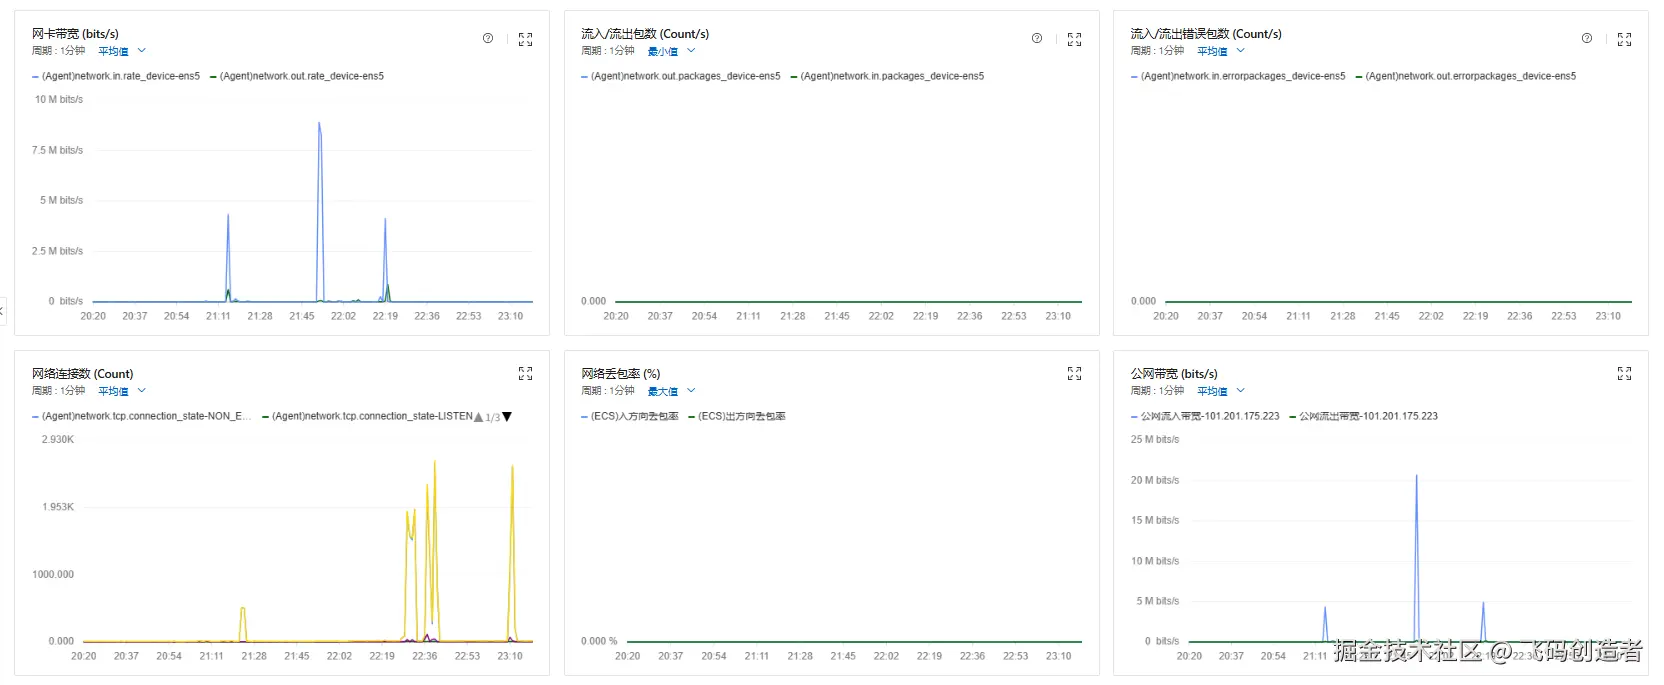Toggle the (ECS)出方向丢包率 legend series
This screenshot has height=685, width=1664.
tap(737, 416)
